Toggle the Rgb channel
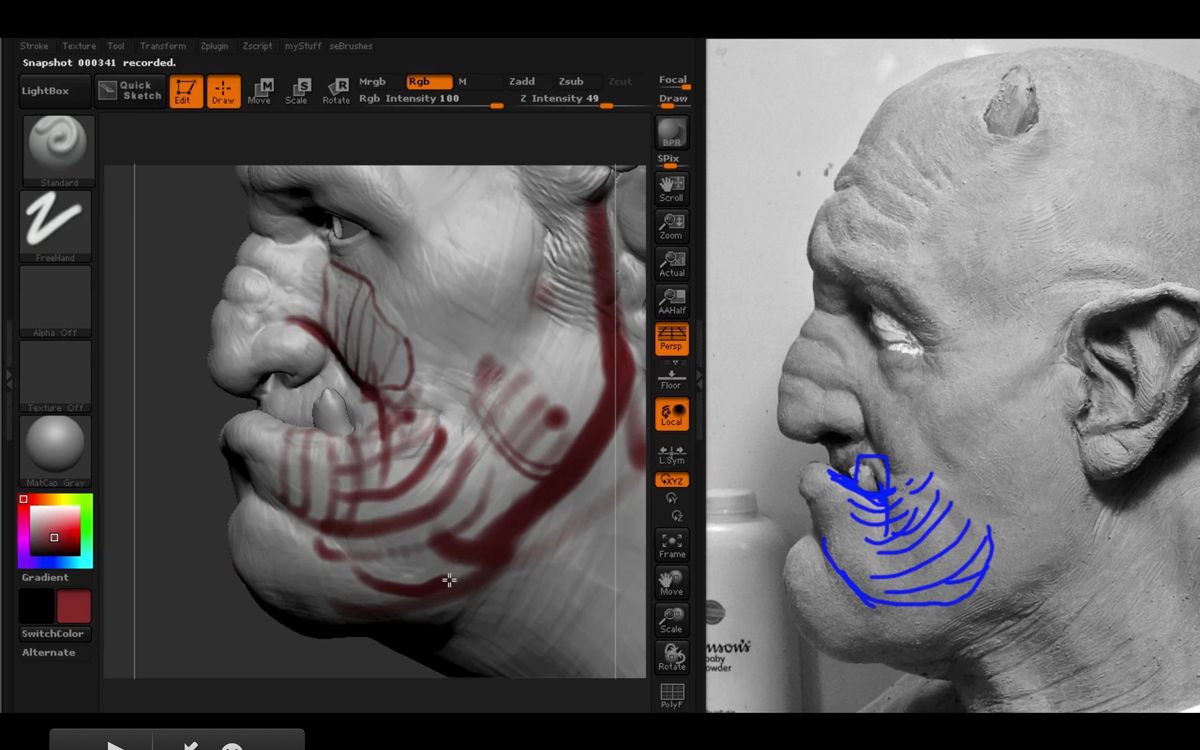Viewport: 1200px width, 750px height. click(x=429, y=82)
